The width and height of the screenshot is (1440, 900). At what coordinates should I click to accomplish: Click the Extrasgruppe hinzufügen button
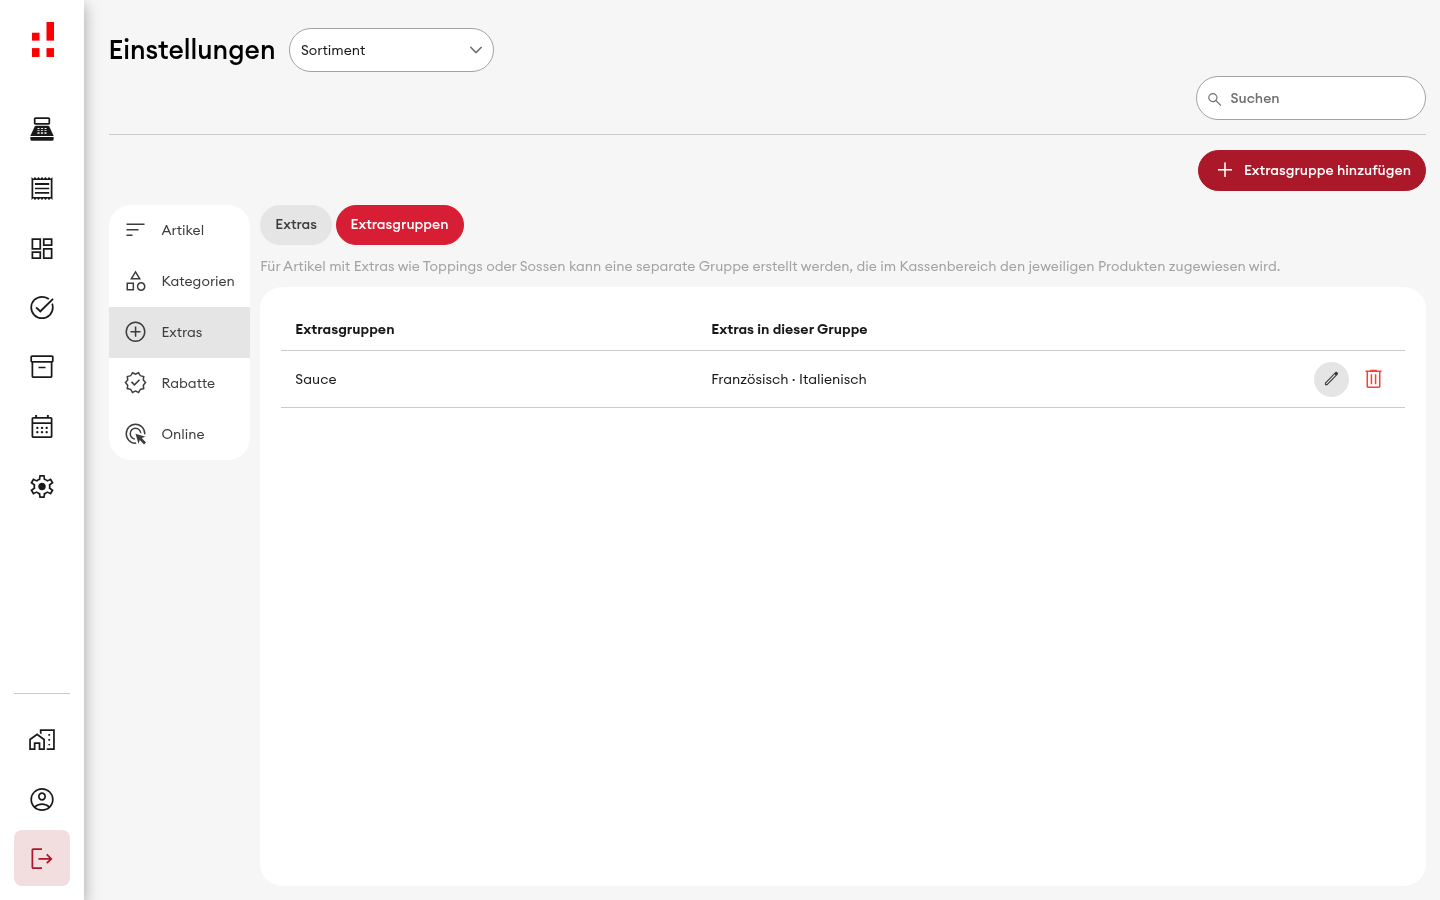click(x=1312, y=170)
